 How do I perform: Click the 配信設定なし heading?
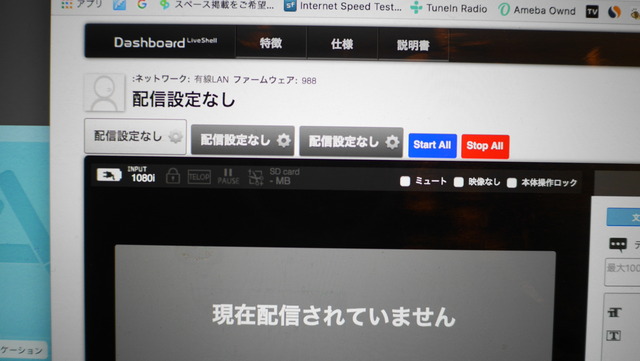click(184, 99)
